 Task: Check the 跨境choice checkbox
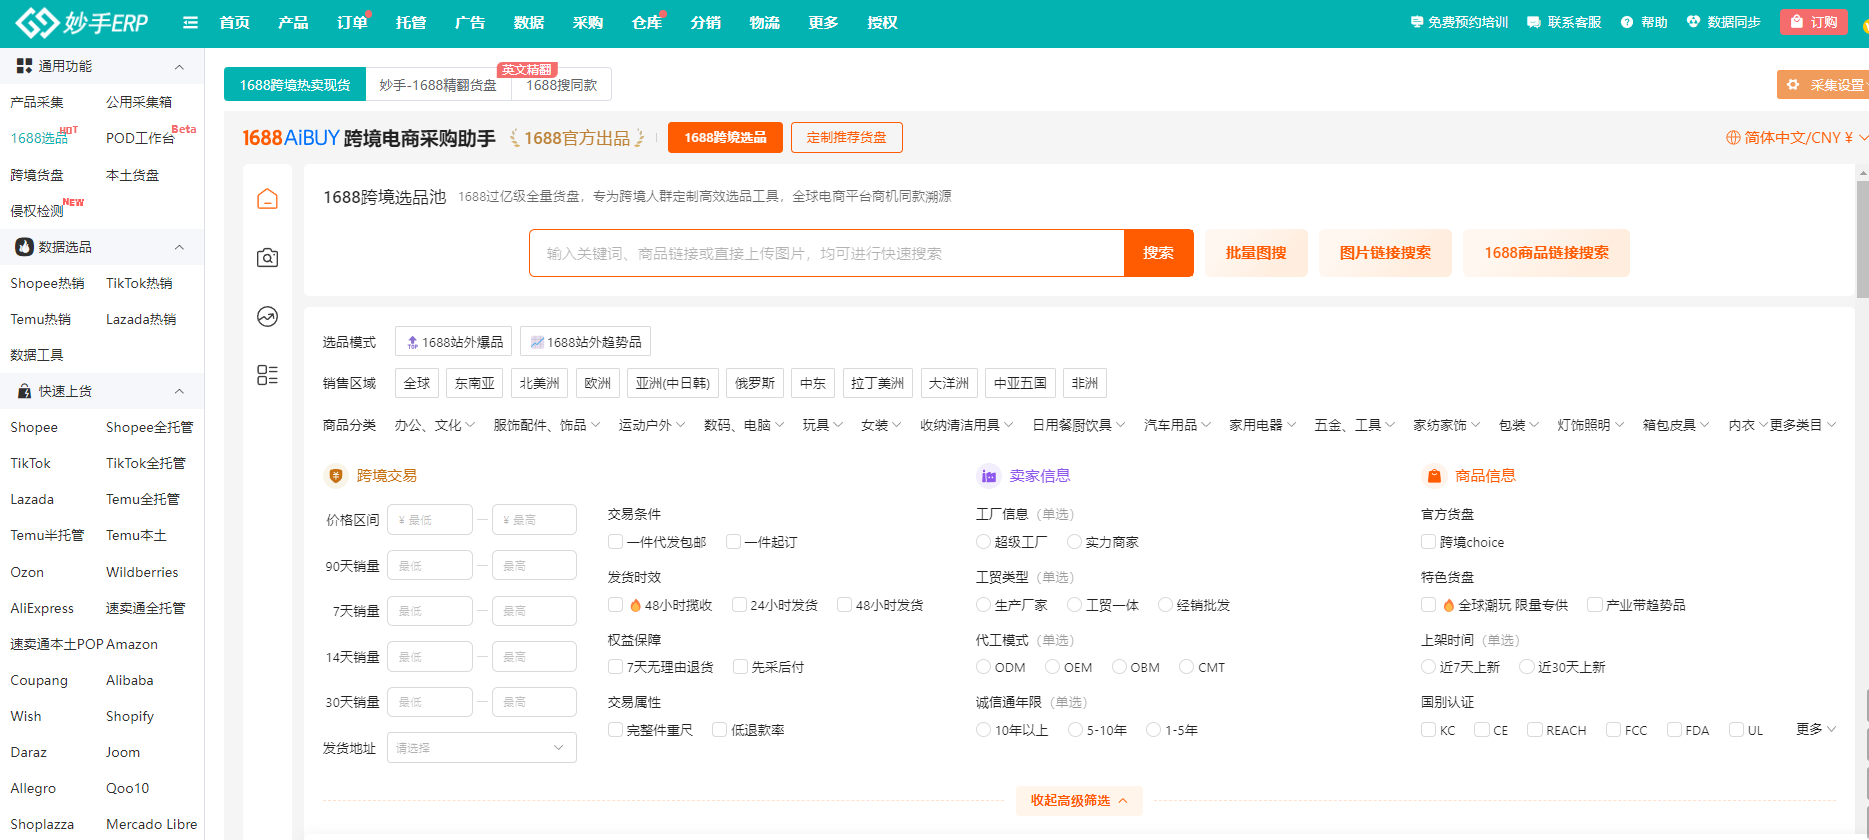coord(1428,542)
